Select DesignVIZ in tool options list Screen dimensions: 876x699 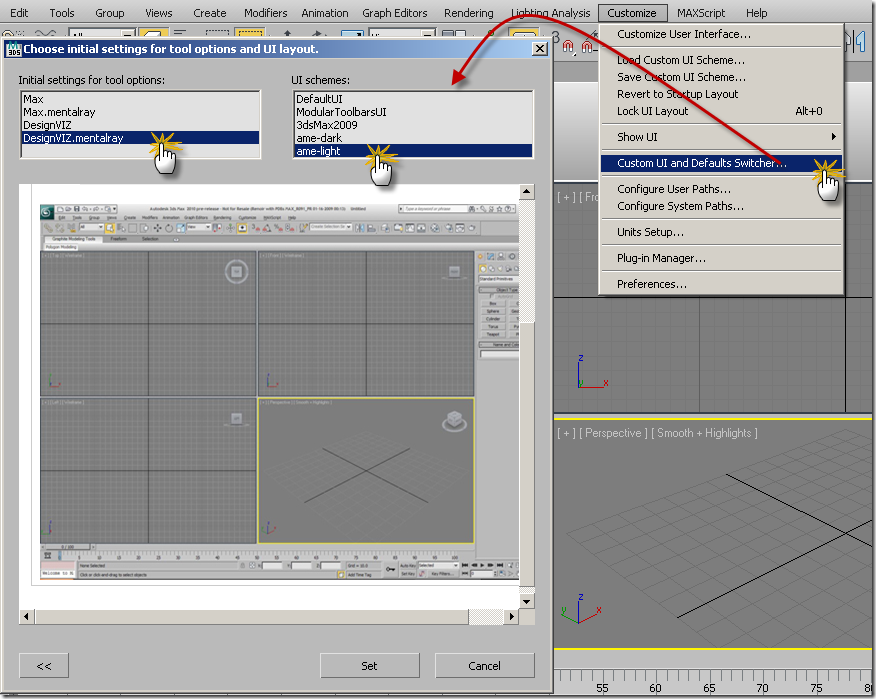point(140,125)
